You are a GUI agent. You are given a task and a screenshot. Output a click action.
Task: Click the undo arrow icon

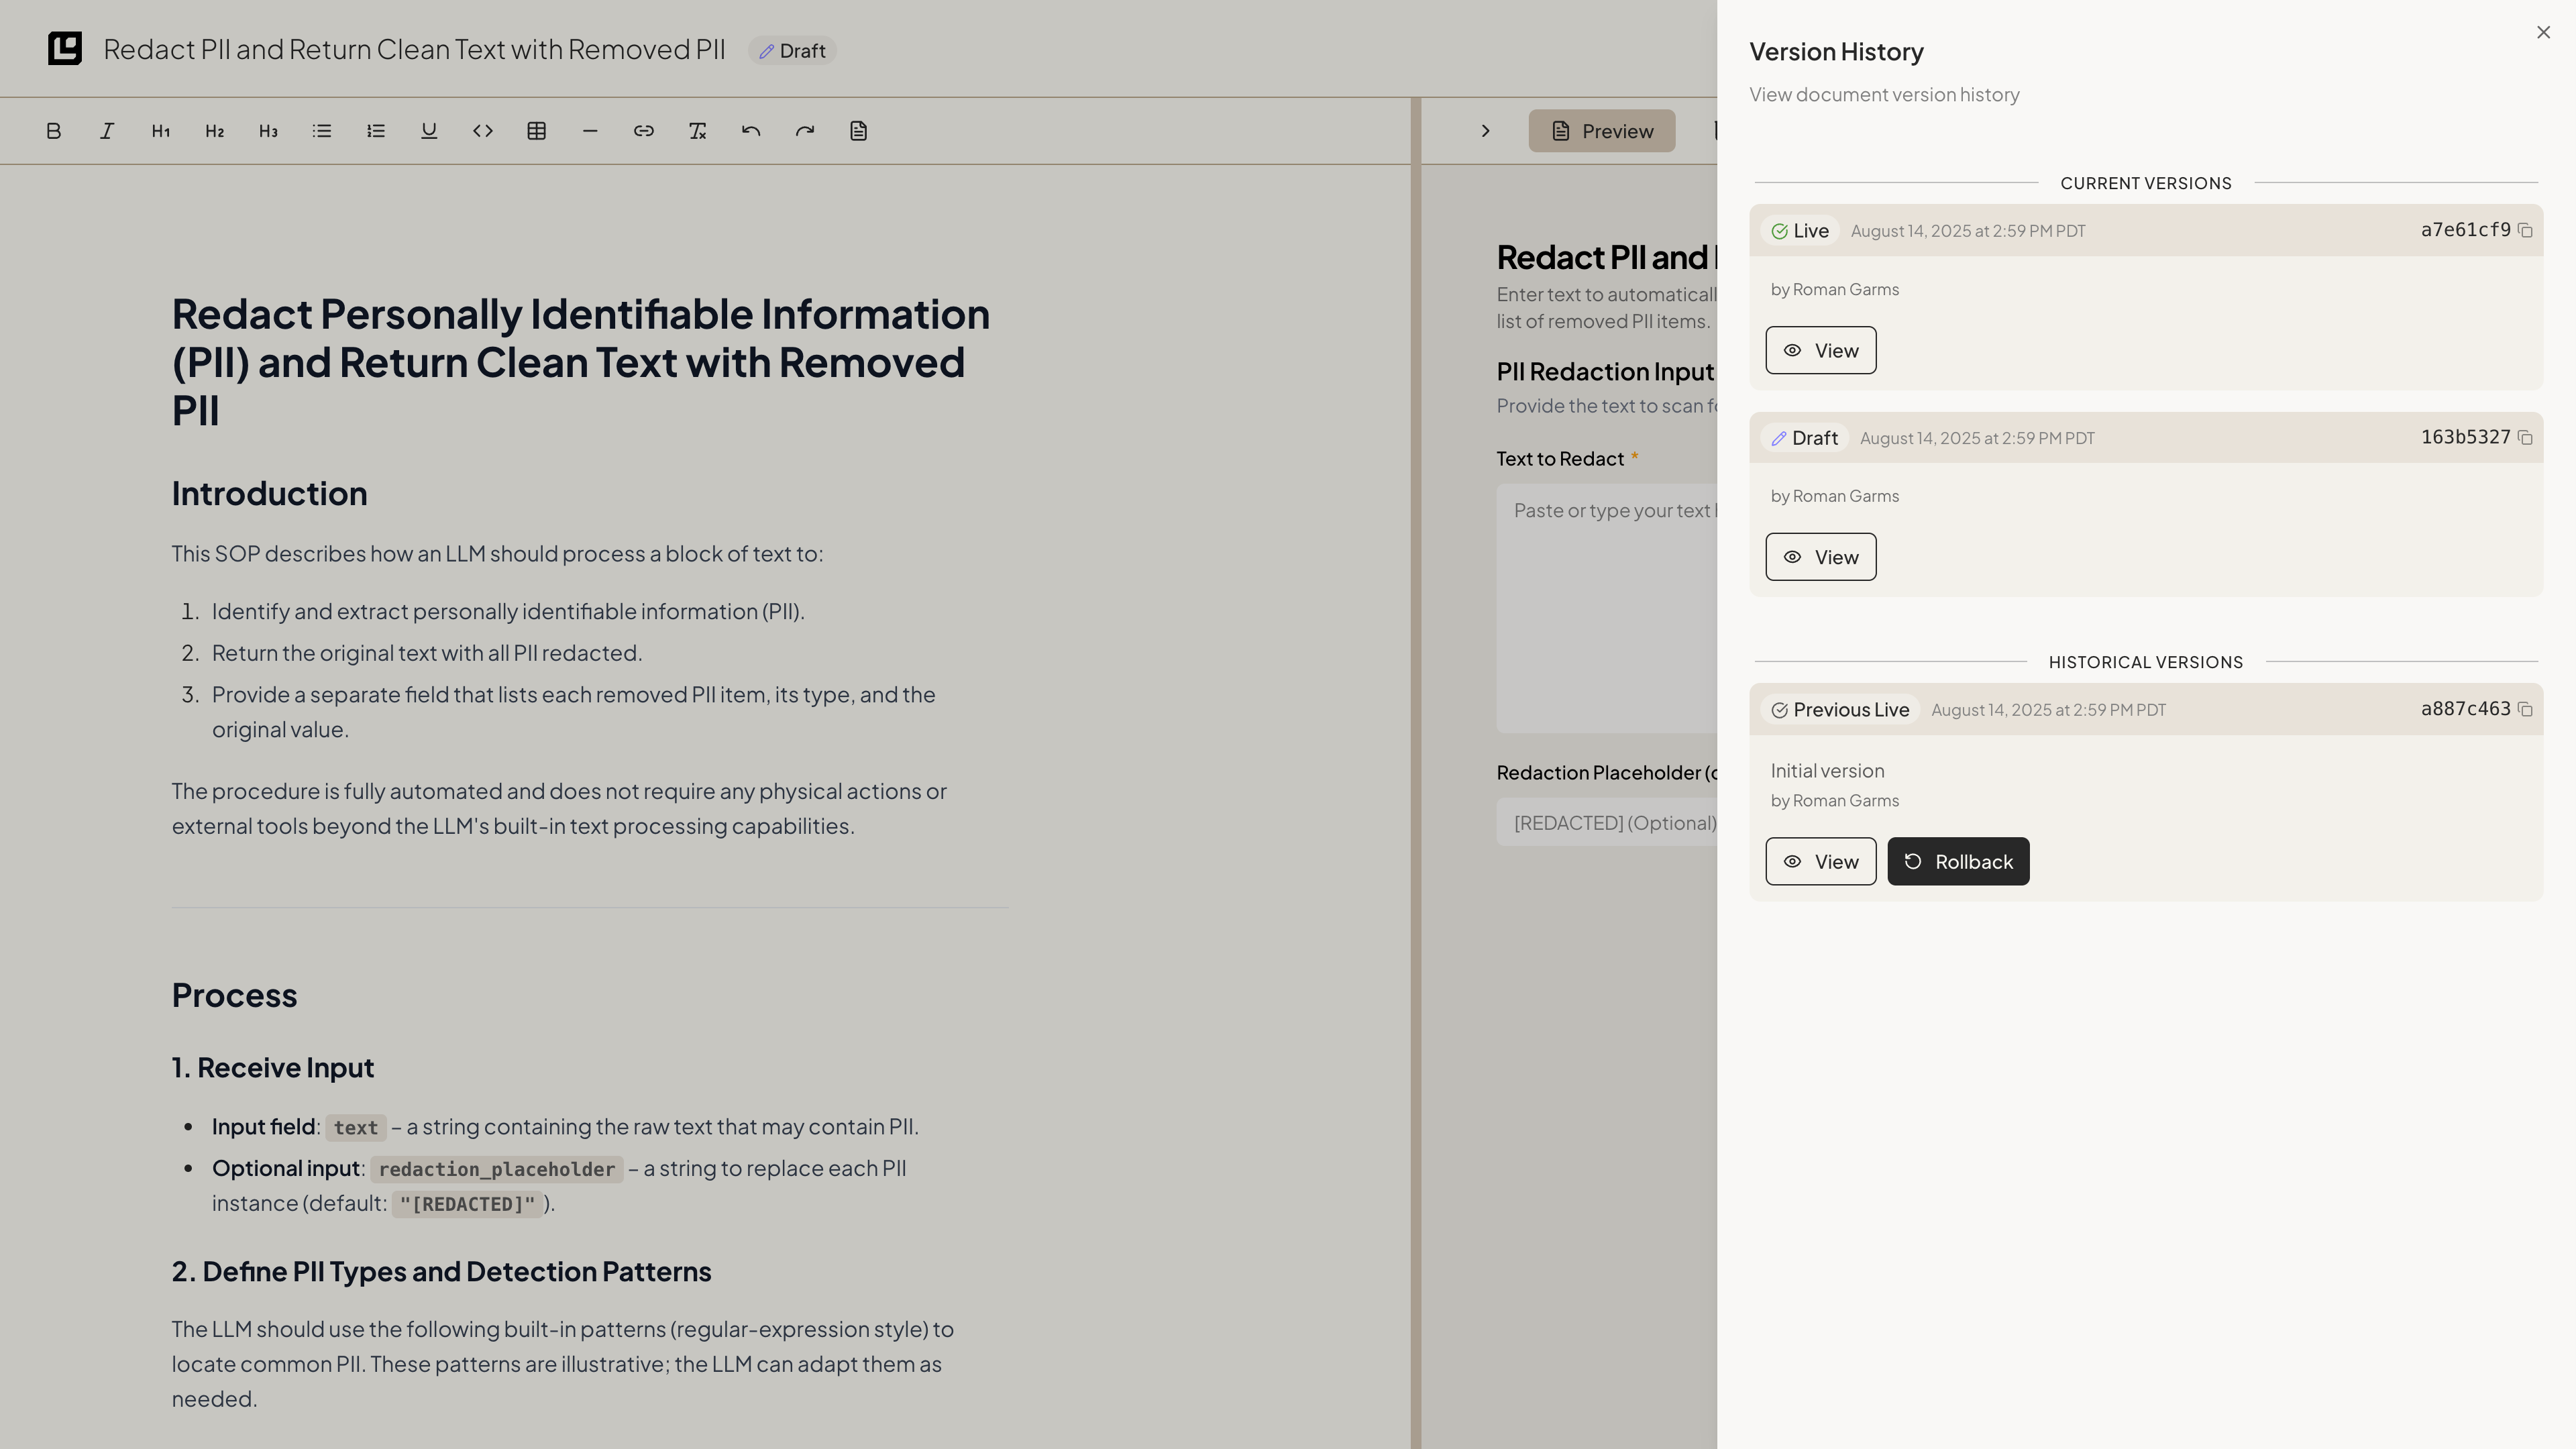[751, 131]
